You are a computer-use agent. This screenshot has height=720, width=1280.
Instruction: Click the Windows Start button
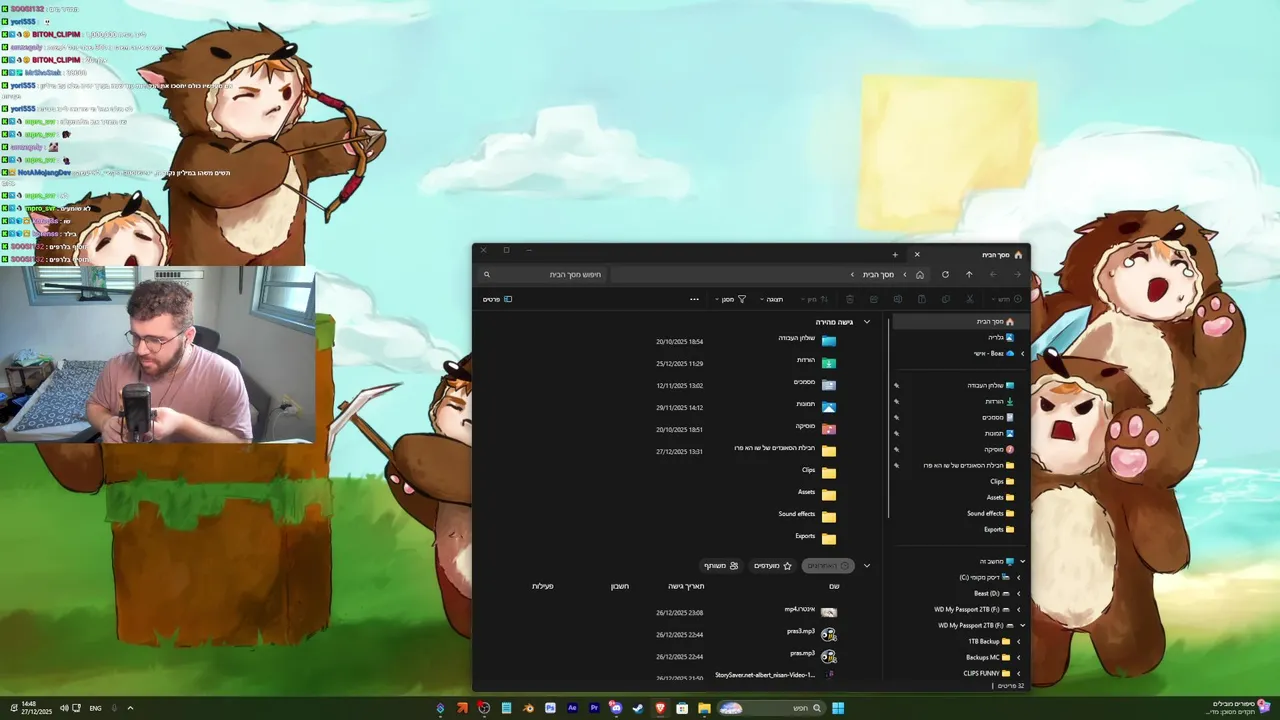(838, 708)
